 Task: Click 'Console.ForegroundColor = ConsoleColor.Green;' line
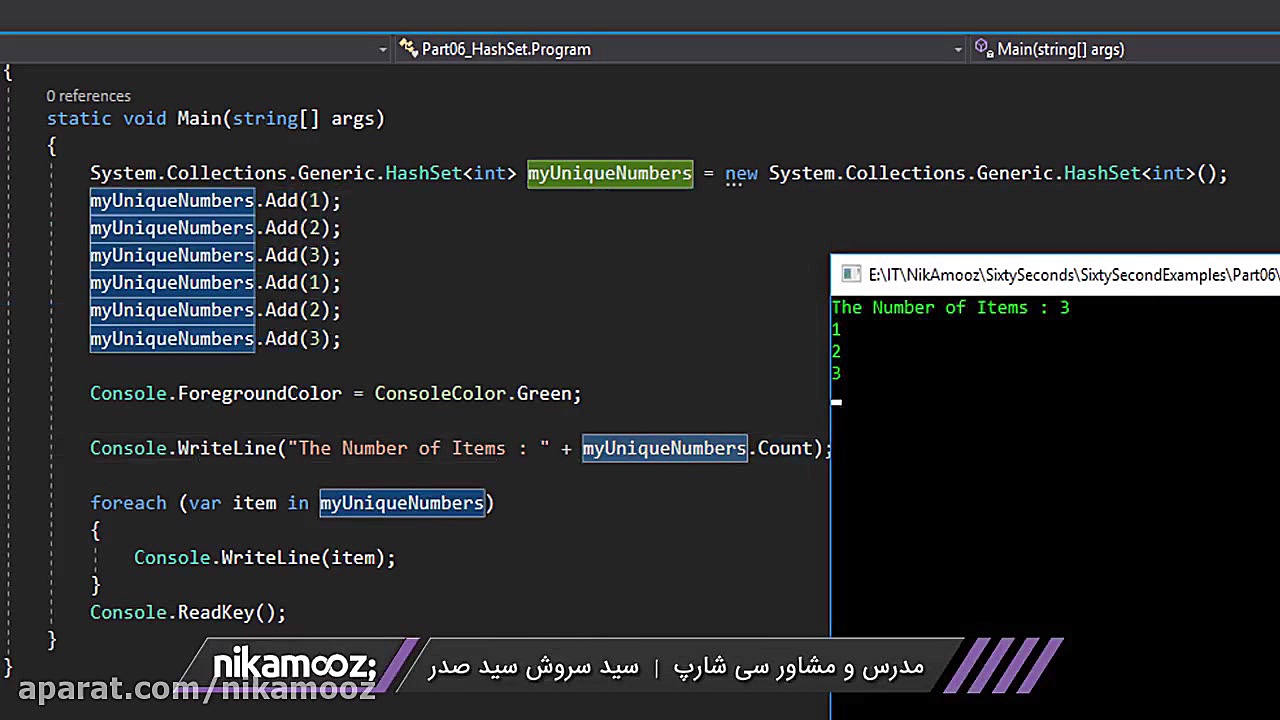pos(335,394)
